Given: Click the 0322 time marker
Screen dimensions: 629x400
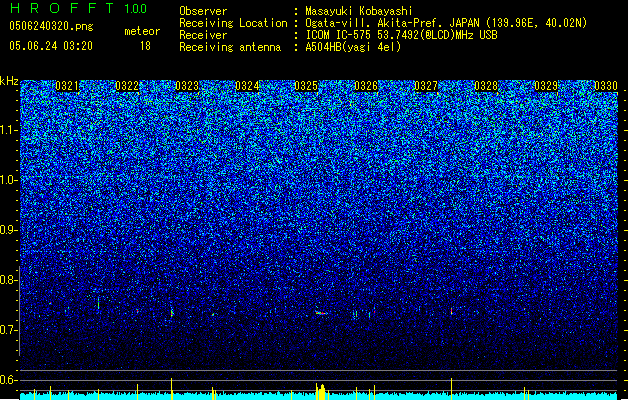Looking at the screenshot, I should coord(127,86).
